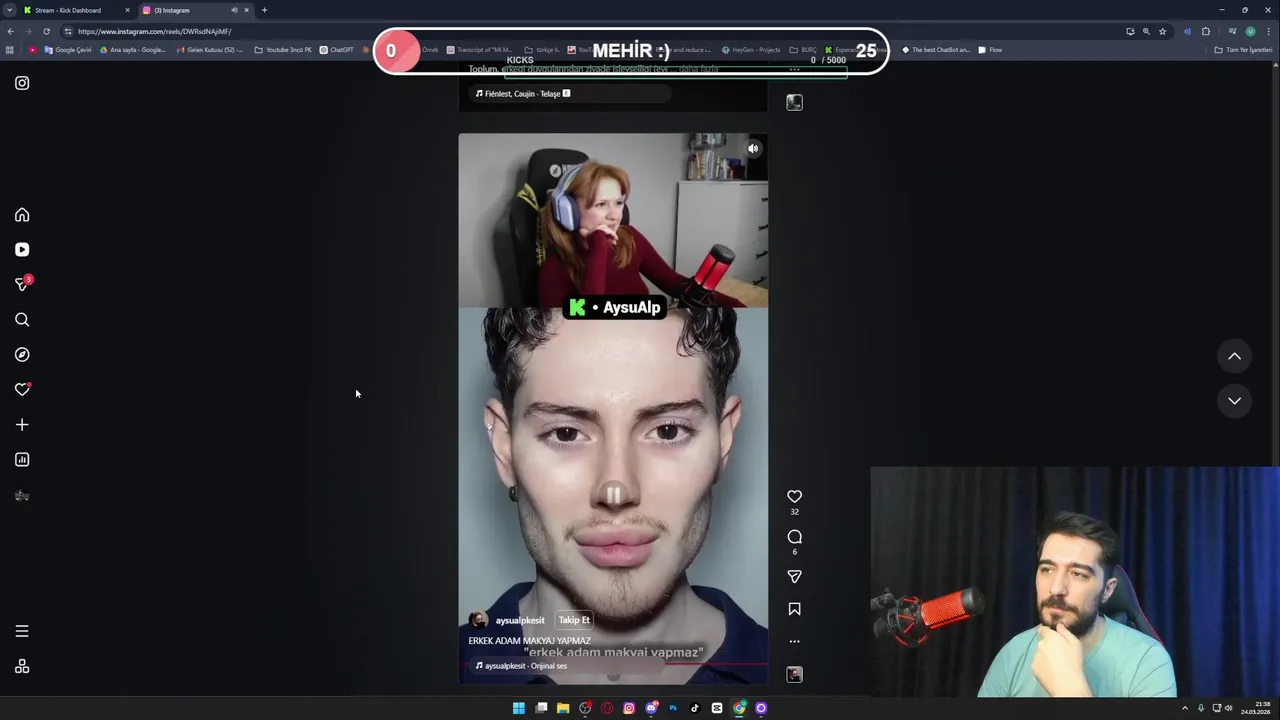This screenshot has width=1280, height=720.
Task: Go to the next reel with the down arrow
Action: [x=1234, y=400]
